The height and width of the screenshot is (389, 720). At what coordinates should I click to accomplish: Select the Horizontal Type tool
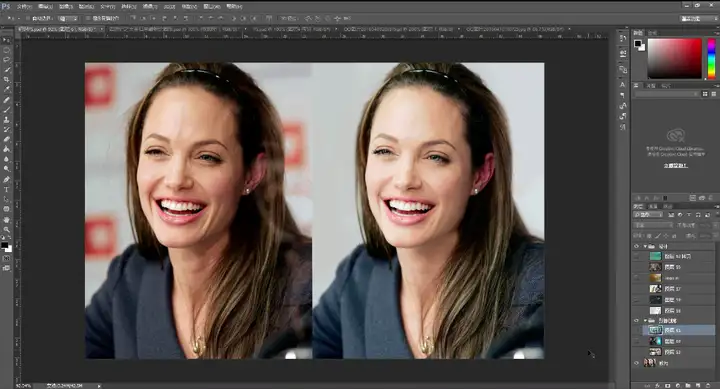pyautogui.click(x=6, y=189)
